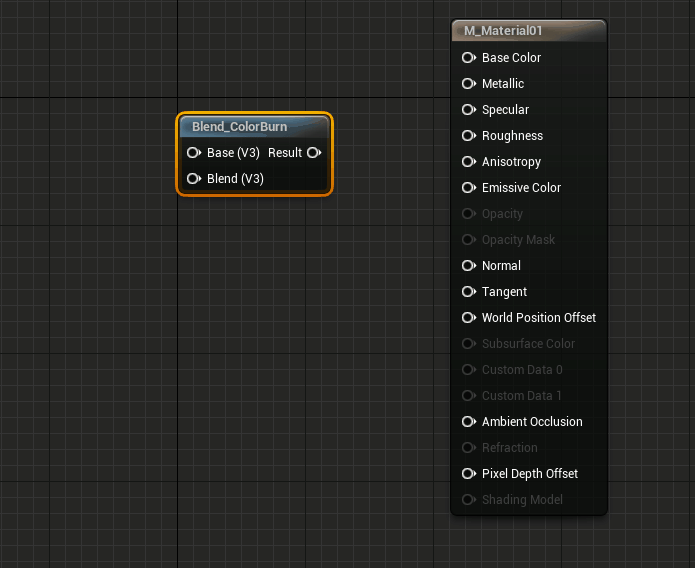The width and height of the screenshot is (695, 568).
Task: Click the Custom Data 0 pin
Action: (x=469, y=370)
